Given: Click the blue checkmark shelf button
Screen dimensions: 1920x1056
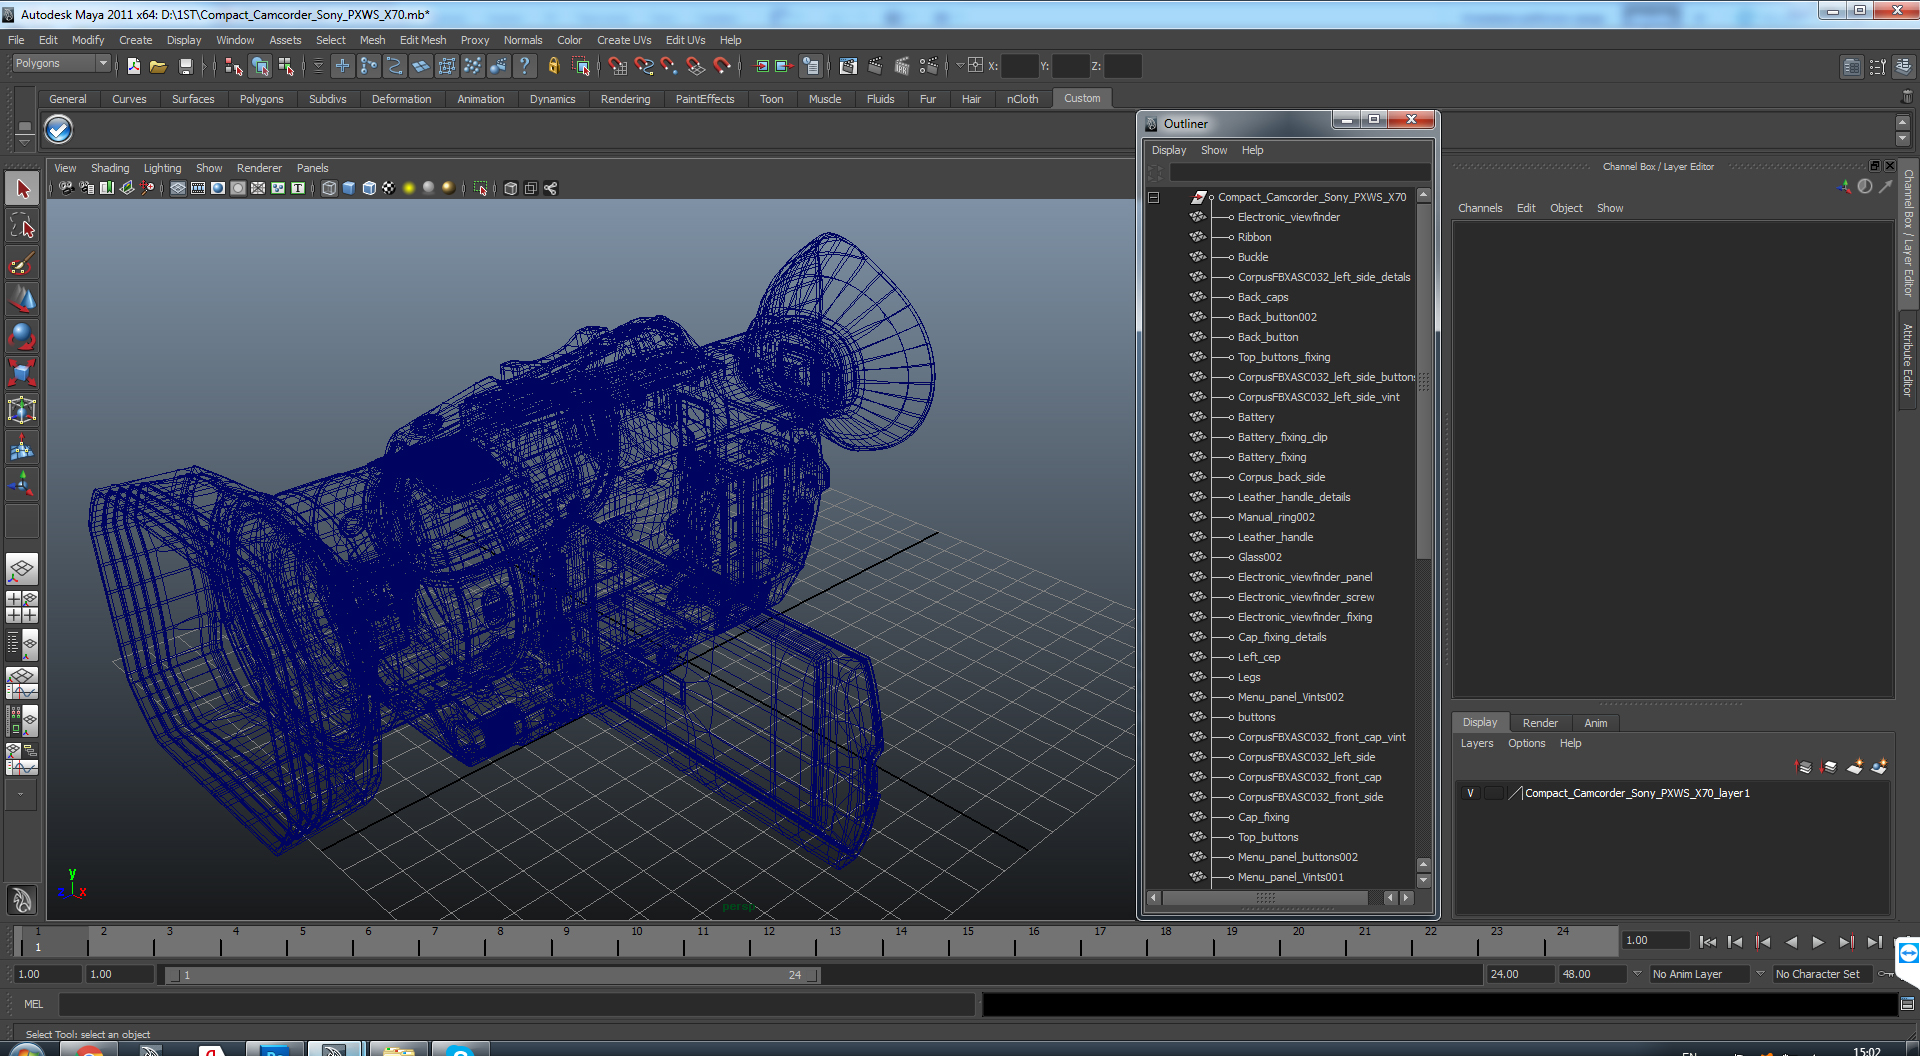Looking at the screenshot, I should click(59, 129).
